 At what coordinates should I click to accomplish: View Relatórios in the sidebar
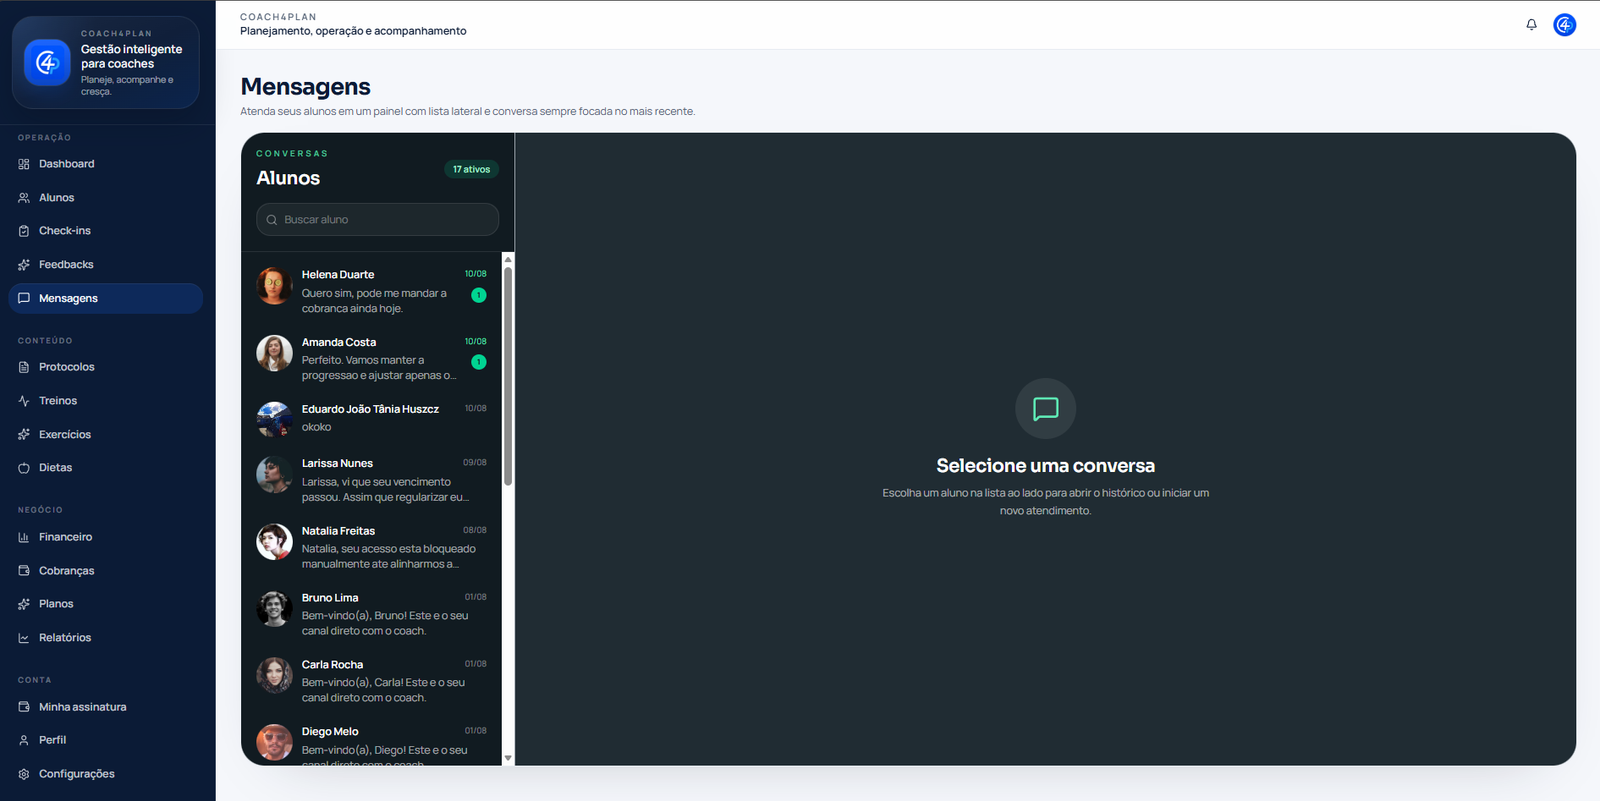(x=106, y=638)
